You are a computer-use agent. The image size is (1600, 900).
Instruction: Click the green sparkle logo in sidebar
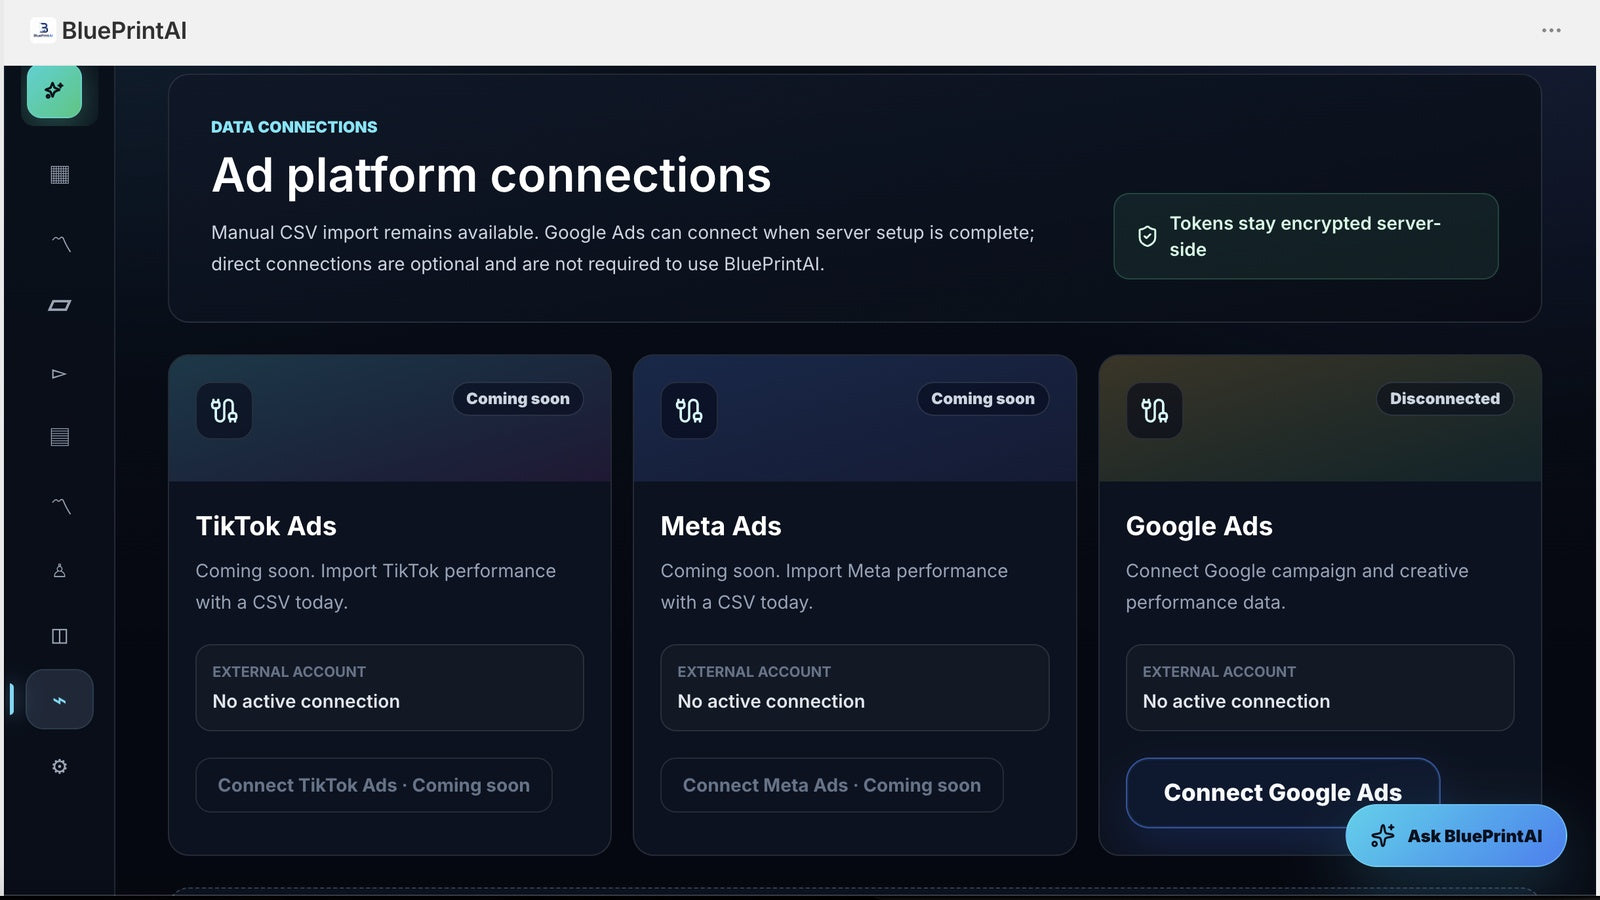click(x=54, y=91)
